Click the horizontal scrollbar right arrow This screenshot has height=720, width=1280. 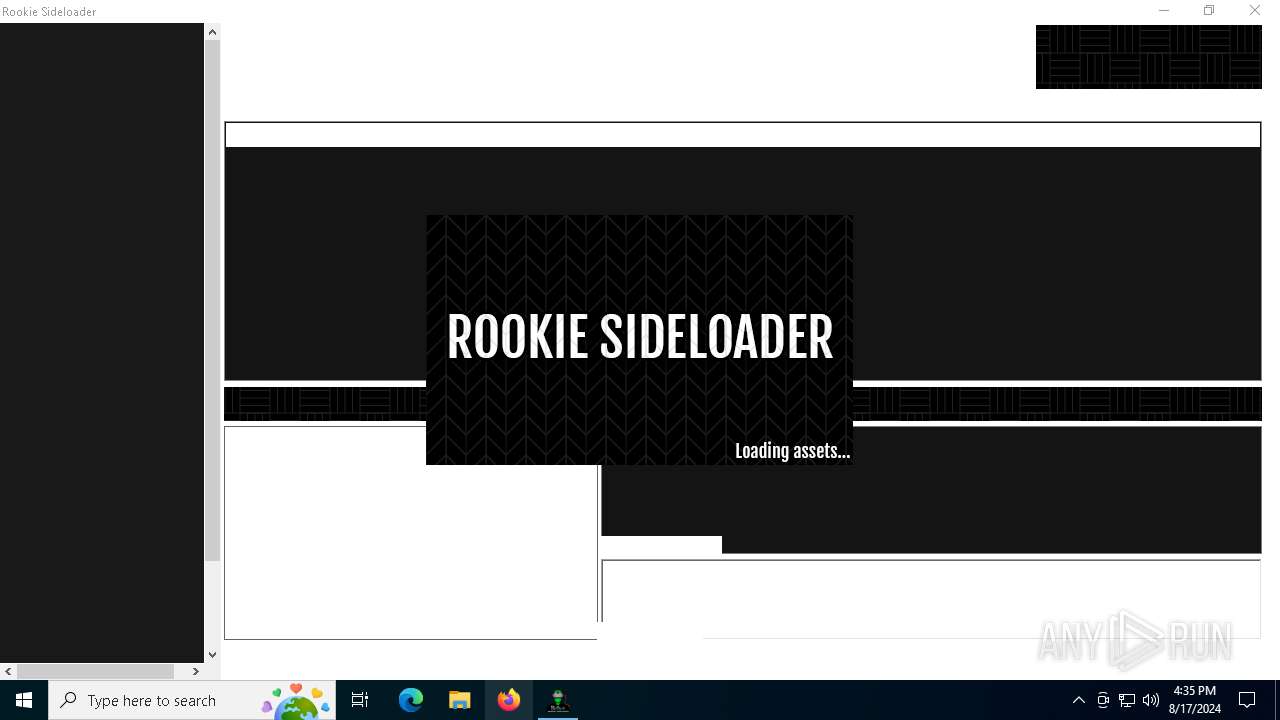[x=196, y=672]
